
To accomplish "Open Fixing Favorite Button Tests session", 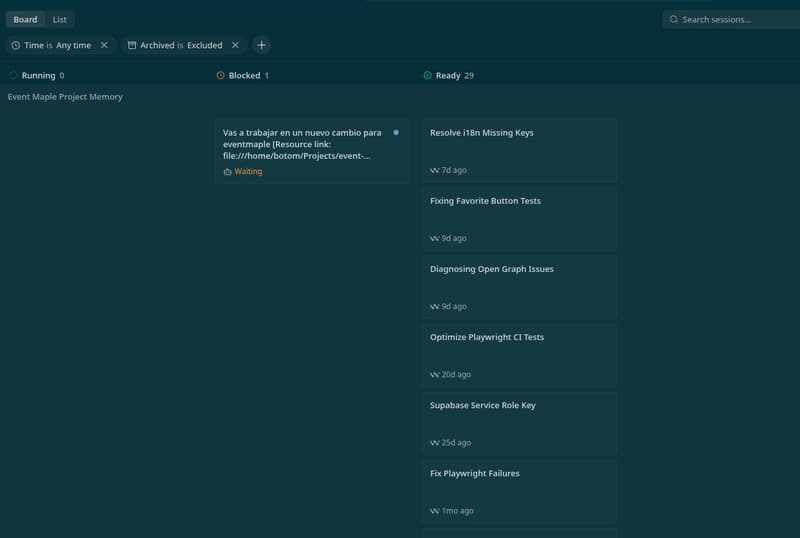I will coord(519,219).
